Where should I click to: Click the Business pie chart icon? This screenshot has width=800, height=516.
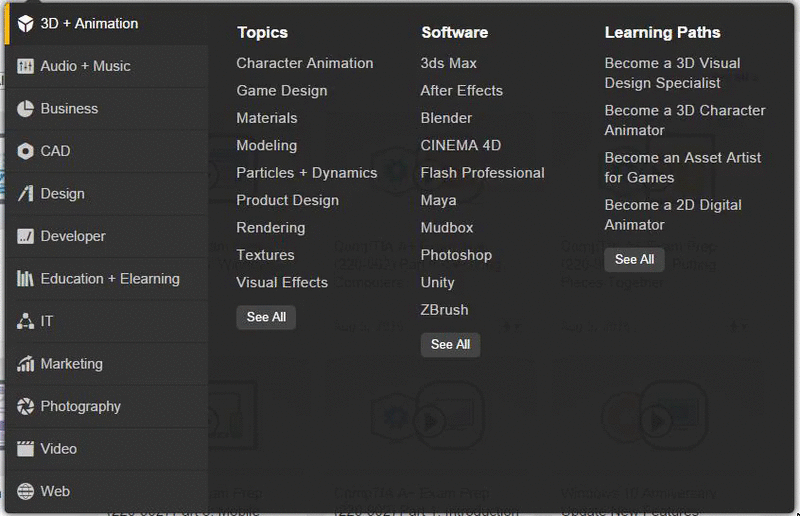[x=26, y=109]
